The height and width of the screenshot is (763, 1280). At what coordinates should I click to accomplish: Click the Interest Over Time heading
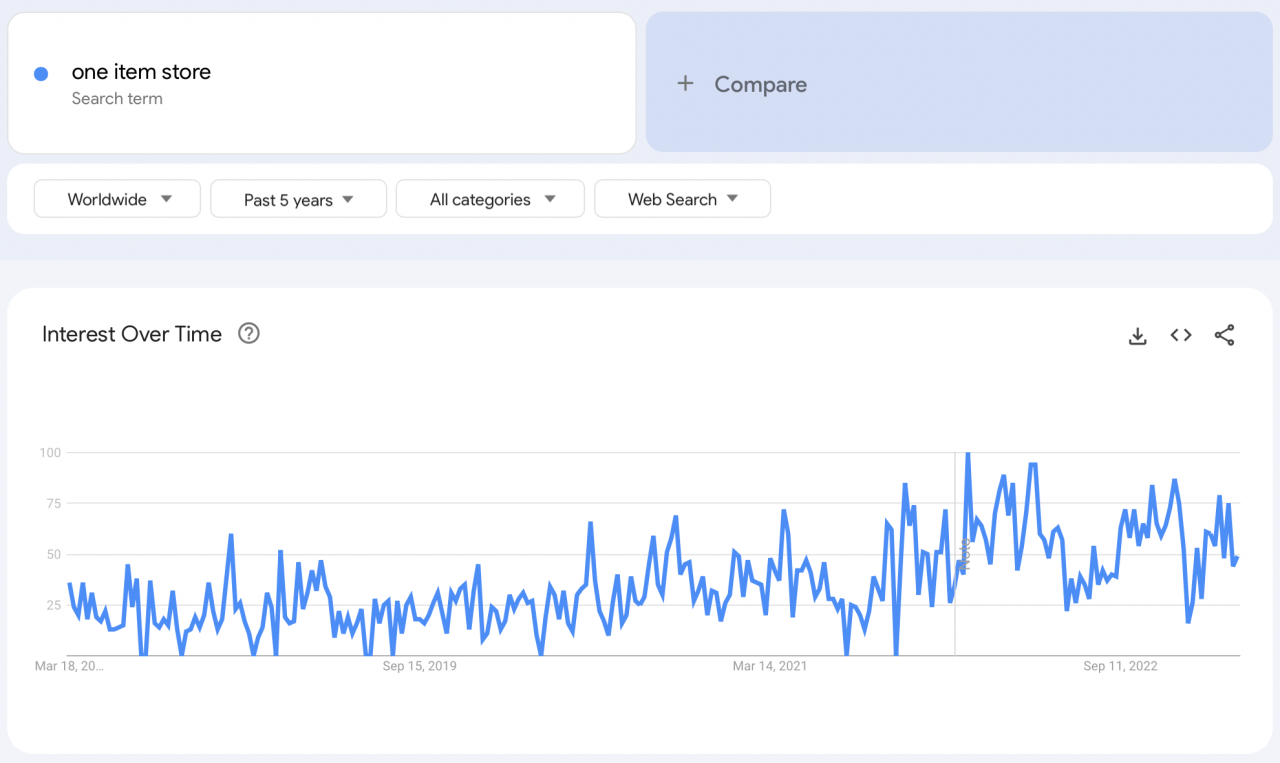point(131,333)
